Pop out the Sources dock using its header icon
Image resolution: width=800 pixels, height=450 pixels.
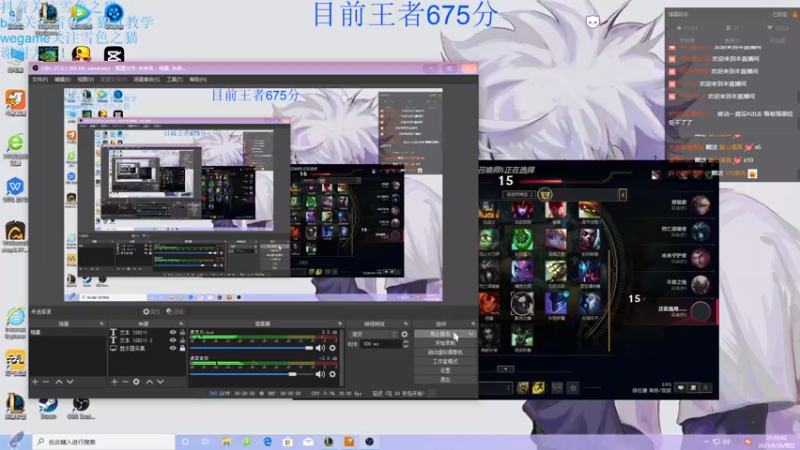point(181,323)
